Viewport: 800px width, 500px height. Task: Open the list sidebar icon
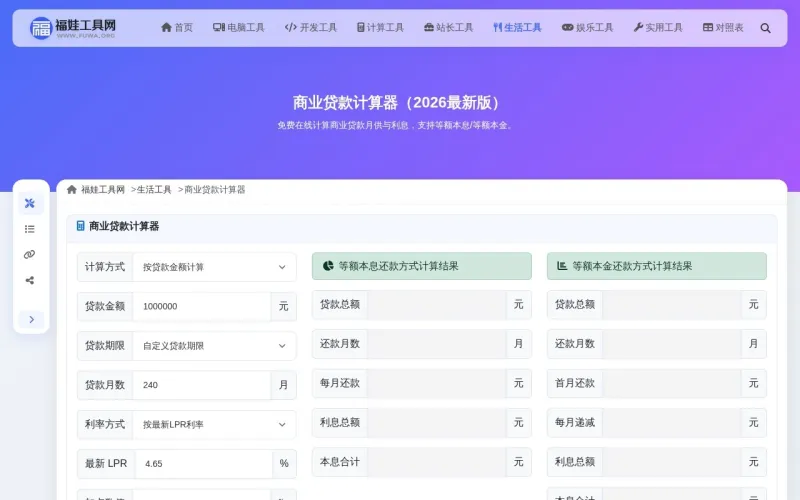[x=30, y=229]
